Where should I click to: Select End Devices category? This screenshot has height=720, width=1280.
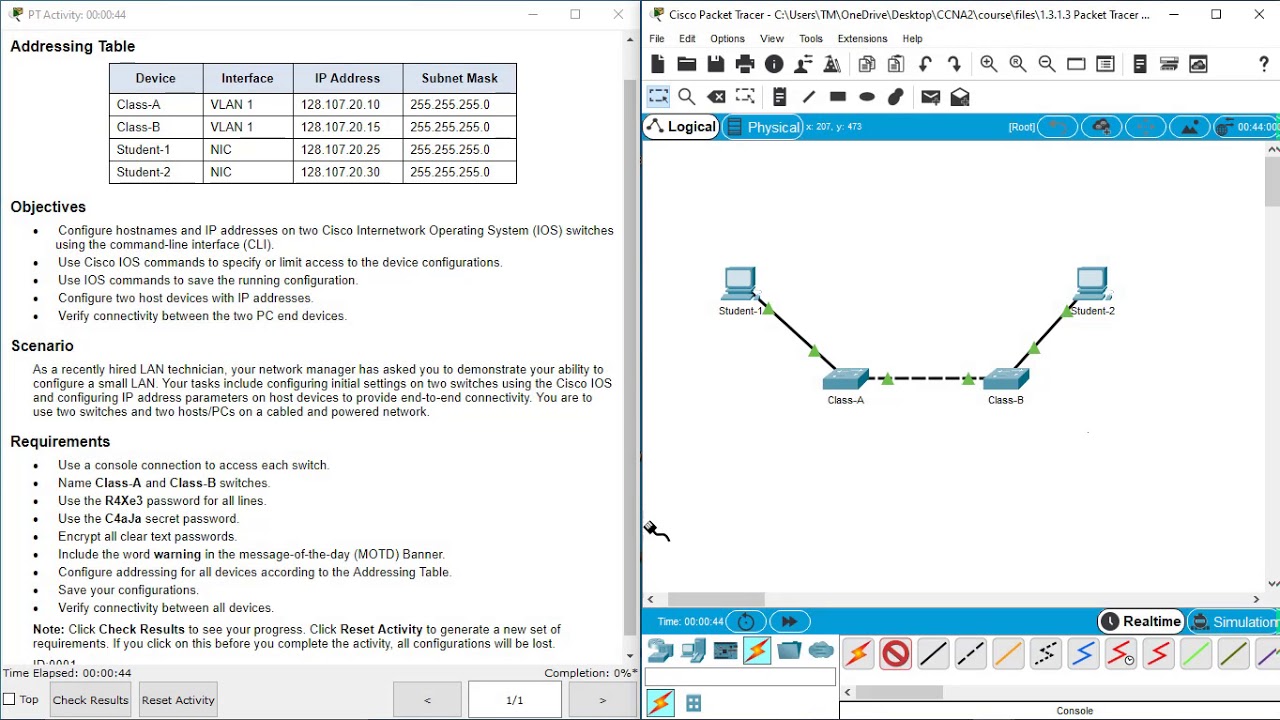tap(693, 652)
